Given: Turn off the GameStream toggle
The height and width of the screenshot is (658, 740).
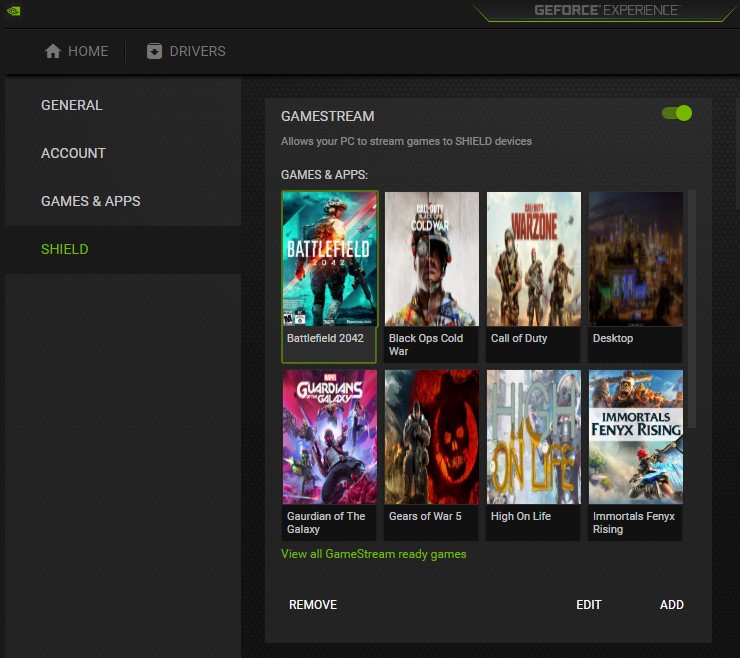Looking at the screenshot, I should [677, 114].
